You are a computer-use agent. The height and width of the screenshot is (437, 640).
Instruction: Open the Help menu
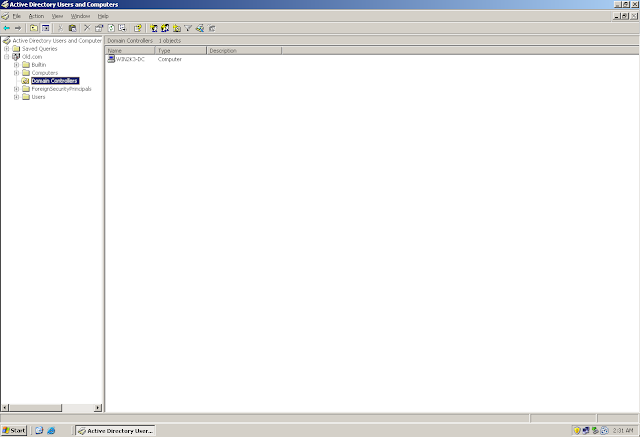(103, 16)
